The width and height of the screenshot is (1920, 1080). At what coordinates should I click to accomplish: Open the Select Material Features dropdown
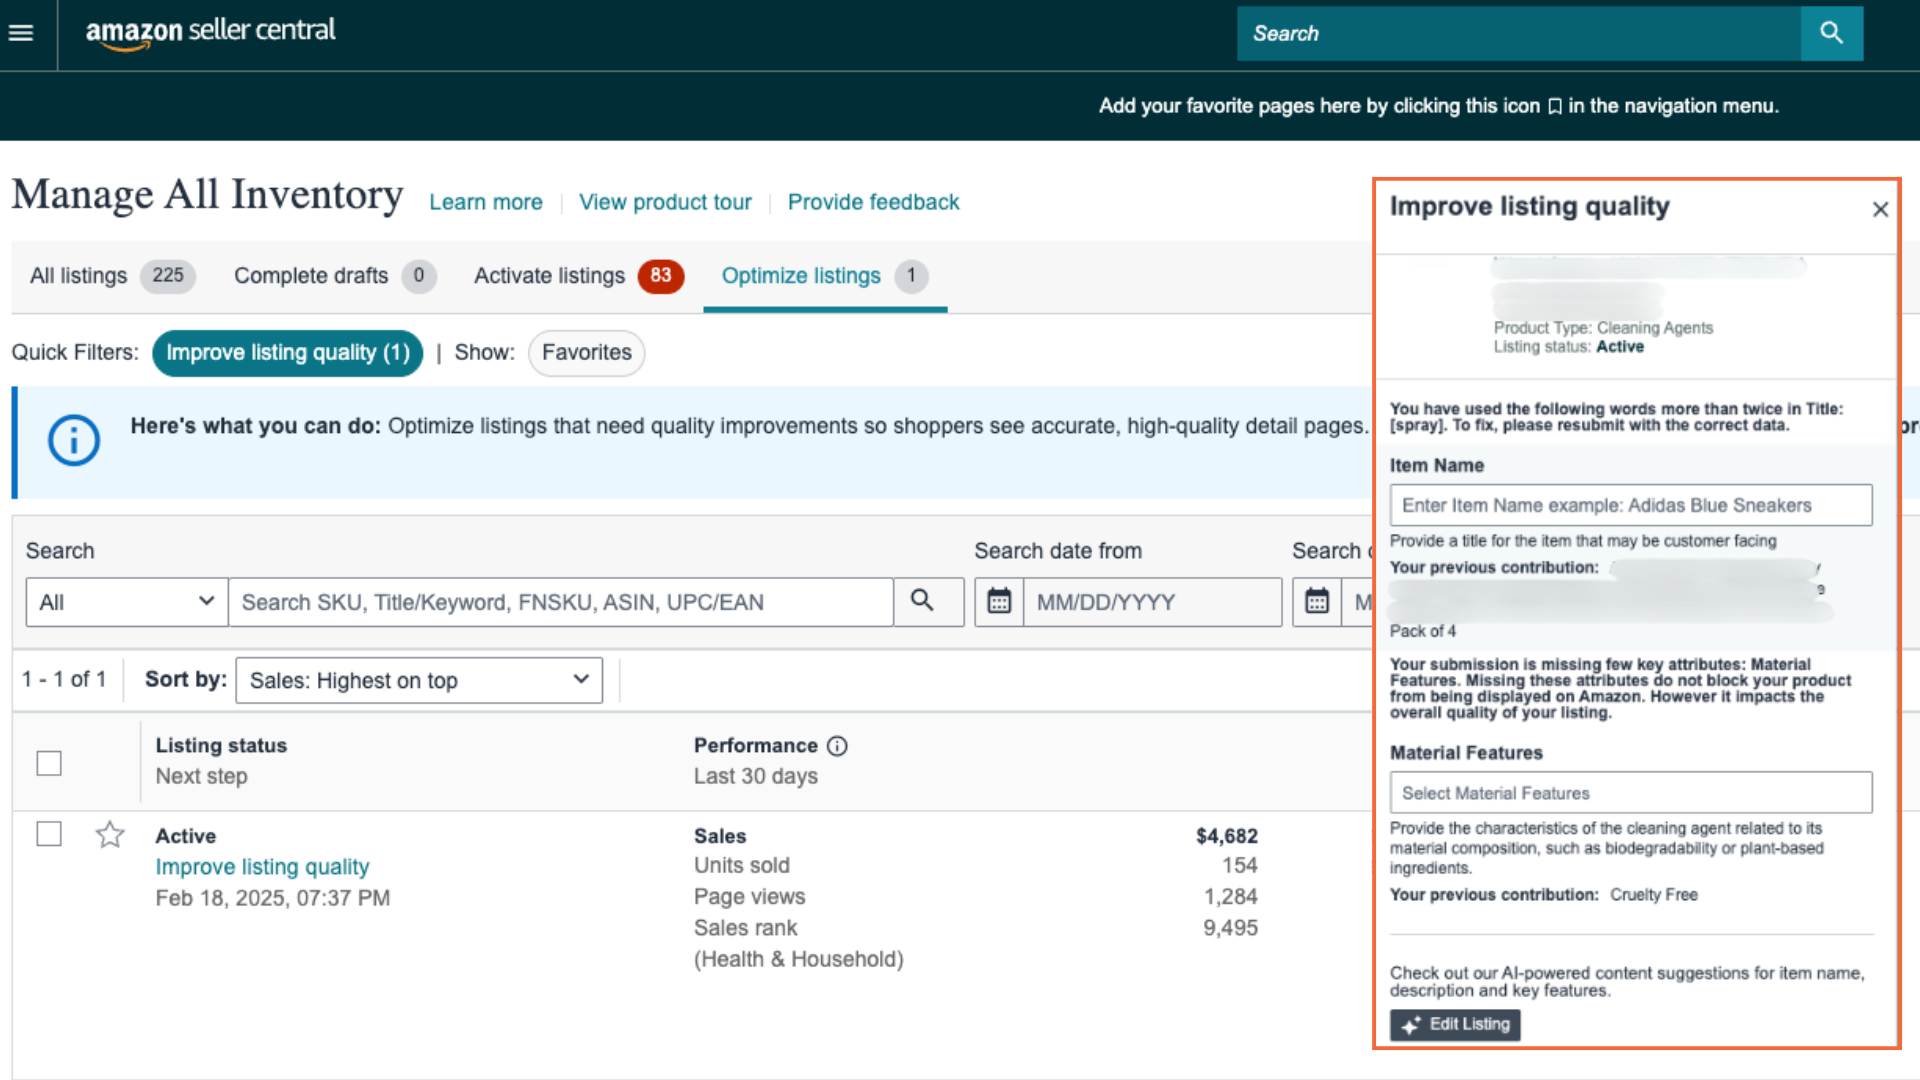coord(1630,792)
